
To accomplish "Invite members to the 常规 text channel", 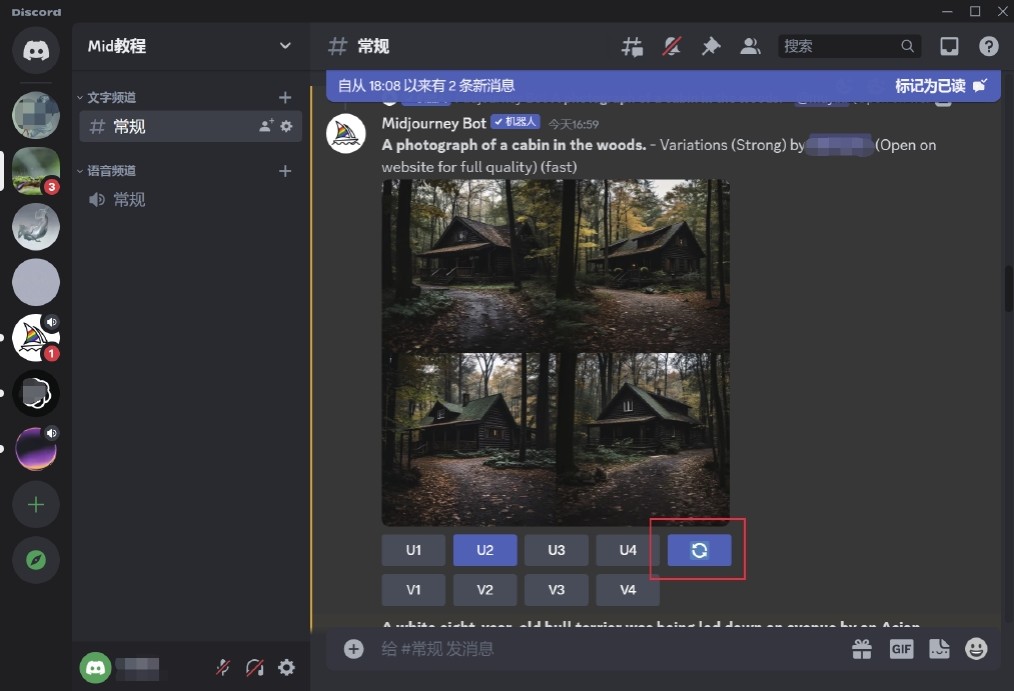I will point(266,126).
